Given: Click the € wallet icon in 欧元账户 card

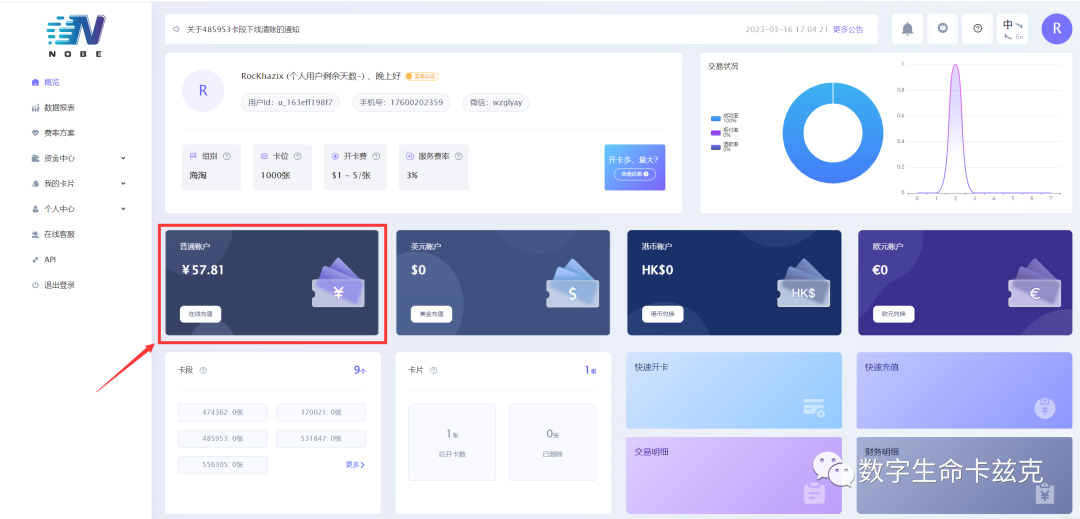Looking at the screenshot, I should click(1034, 283).
